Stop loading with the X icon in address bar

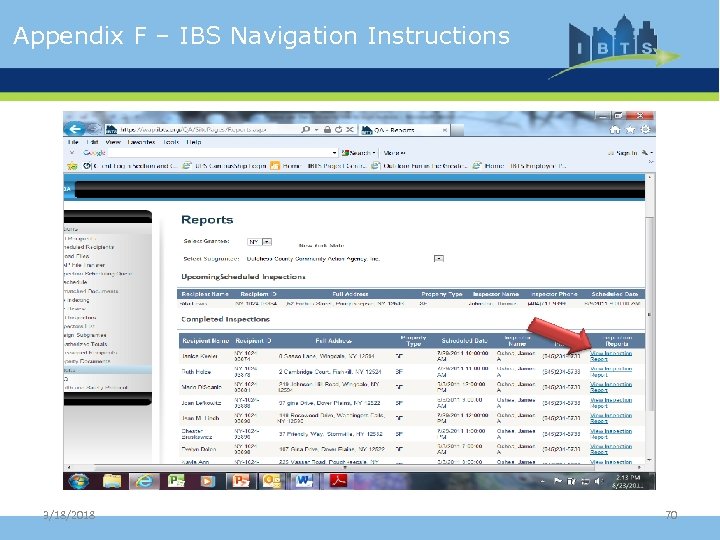click(350, 129)
